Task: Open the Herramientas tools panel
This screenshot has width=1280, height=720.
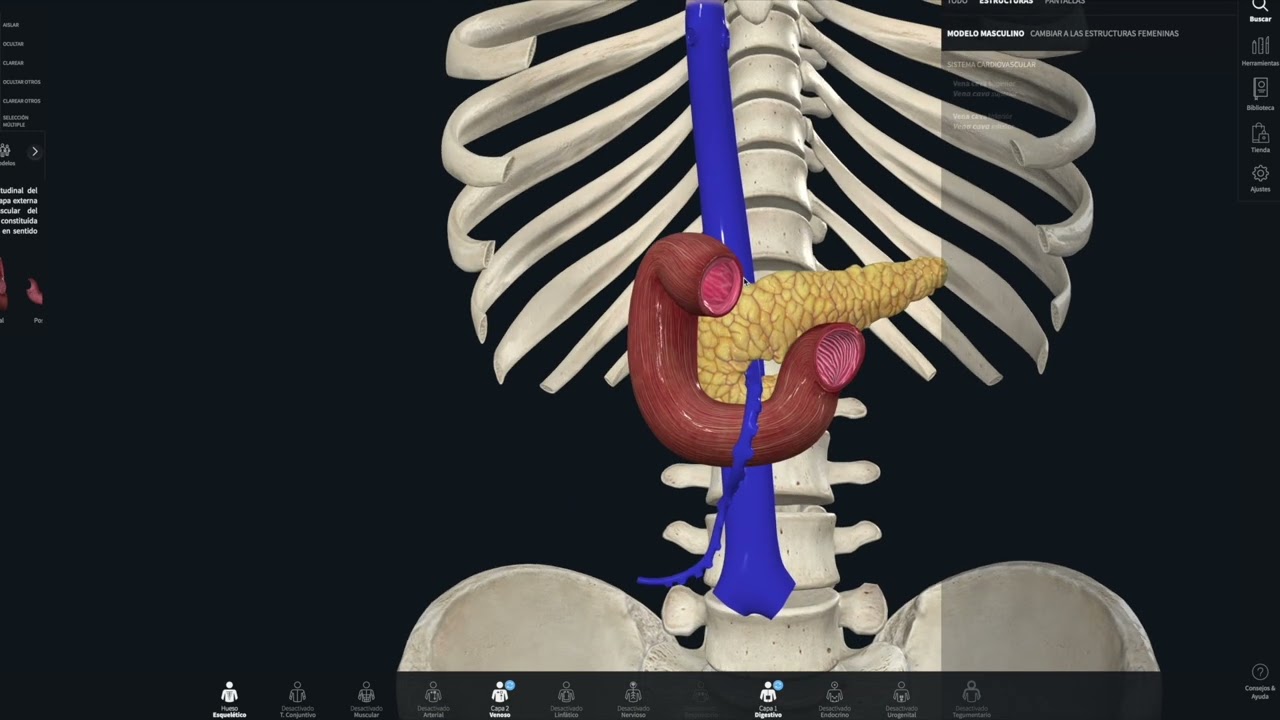Action: click(1260, 51)
